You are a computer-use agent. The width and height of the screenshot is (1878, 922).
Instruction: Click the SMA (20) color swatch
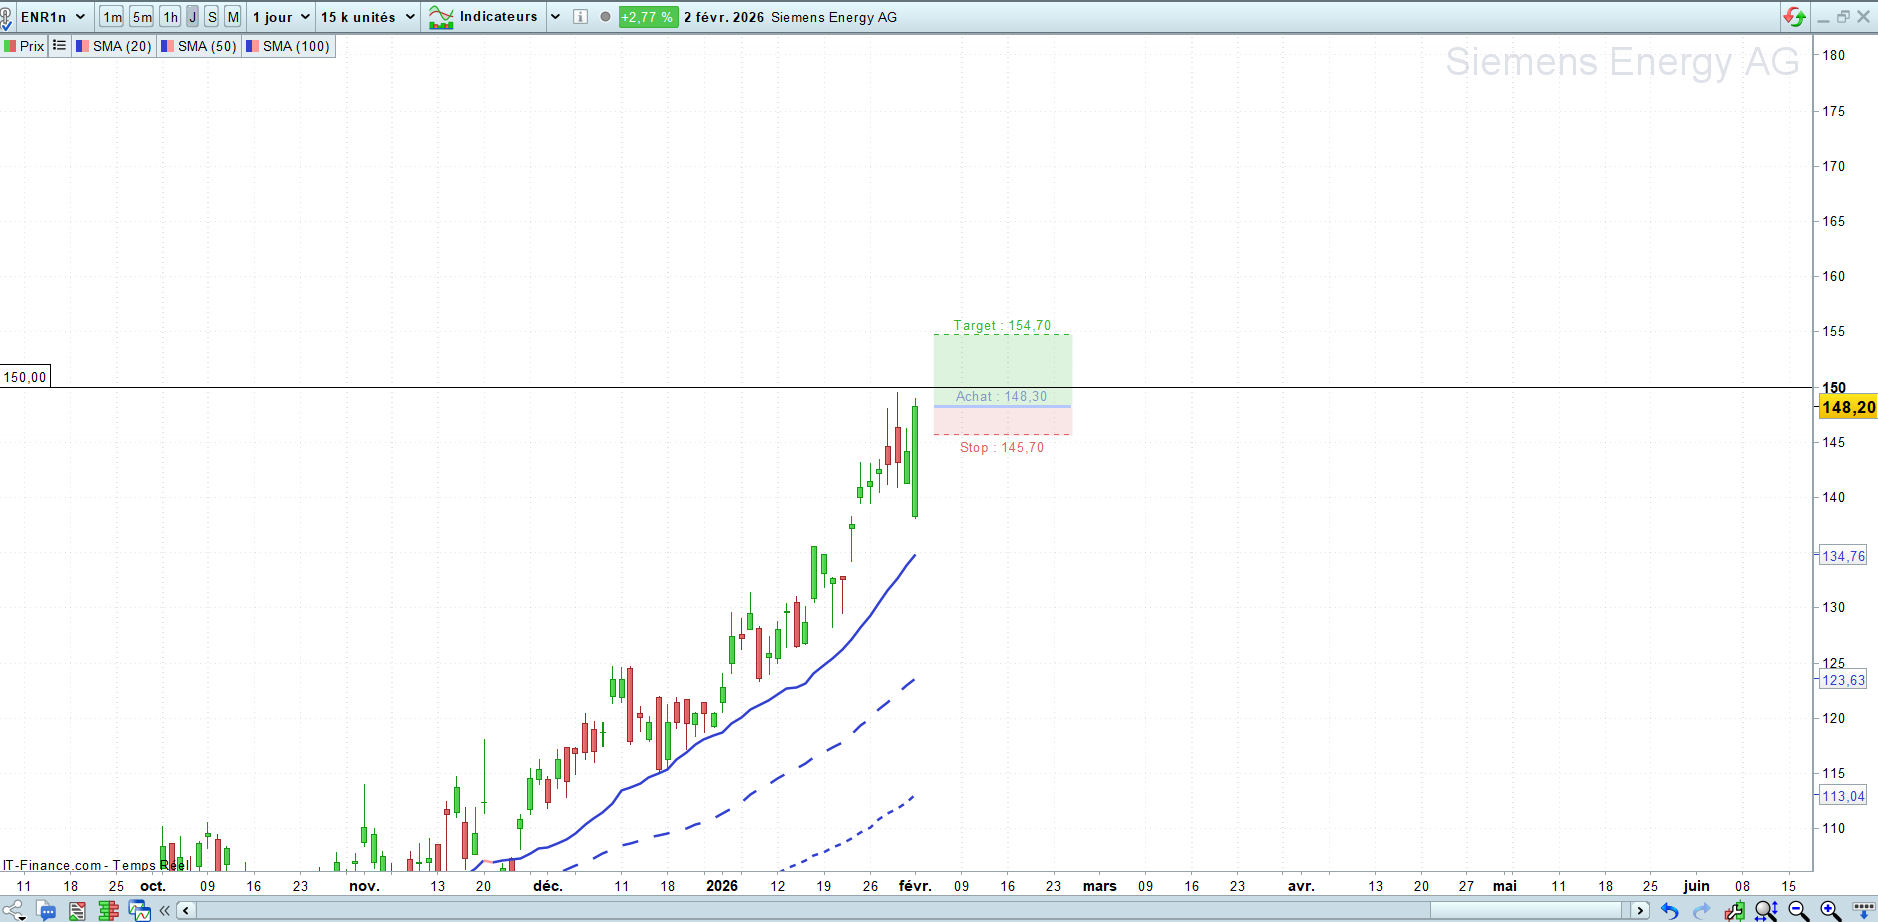[x=83, y=46]
